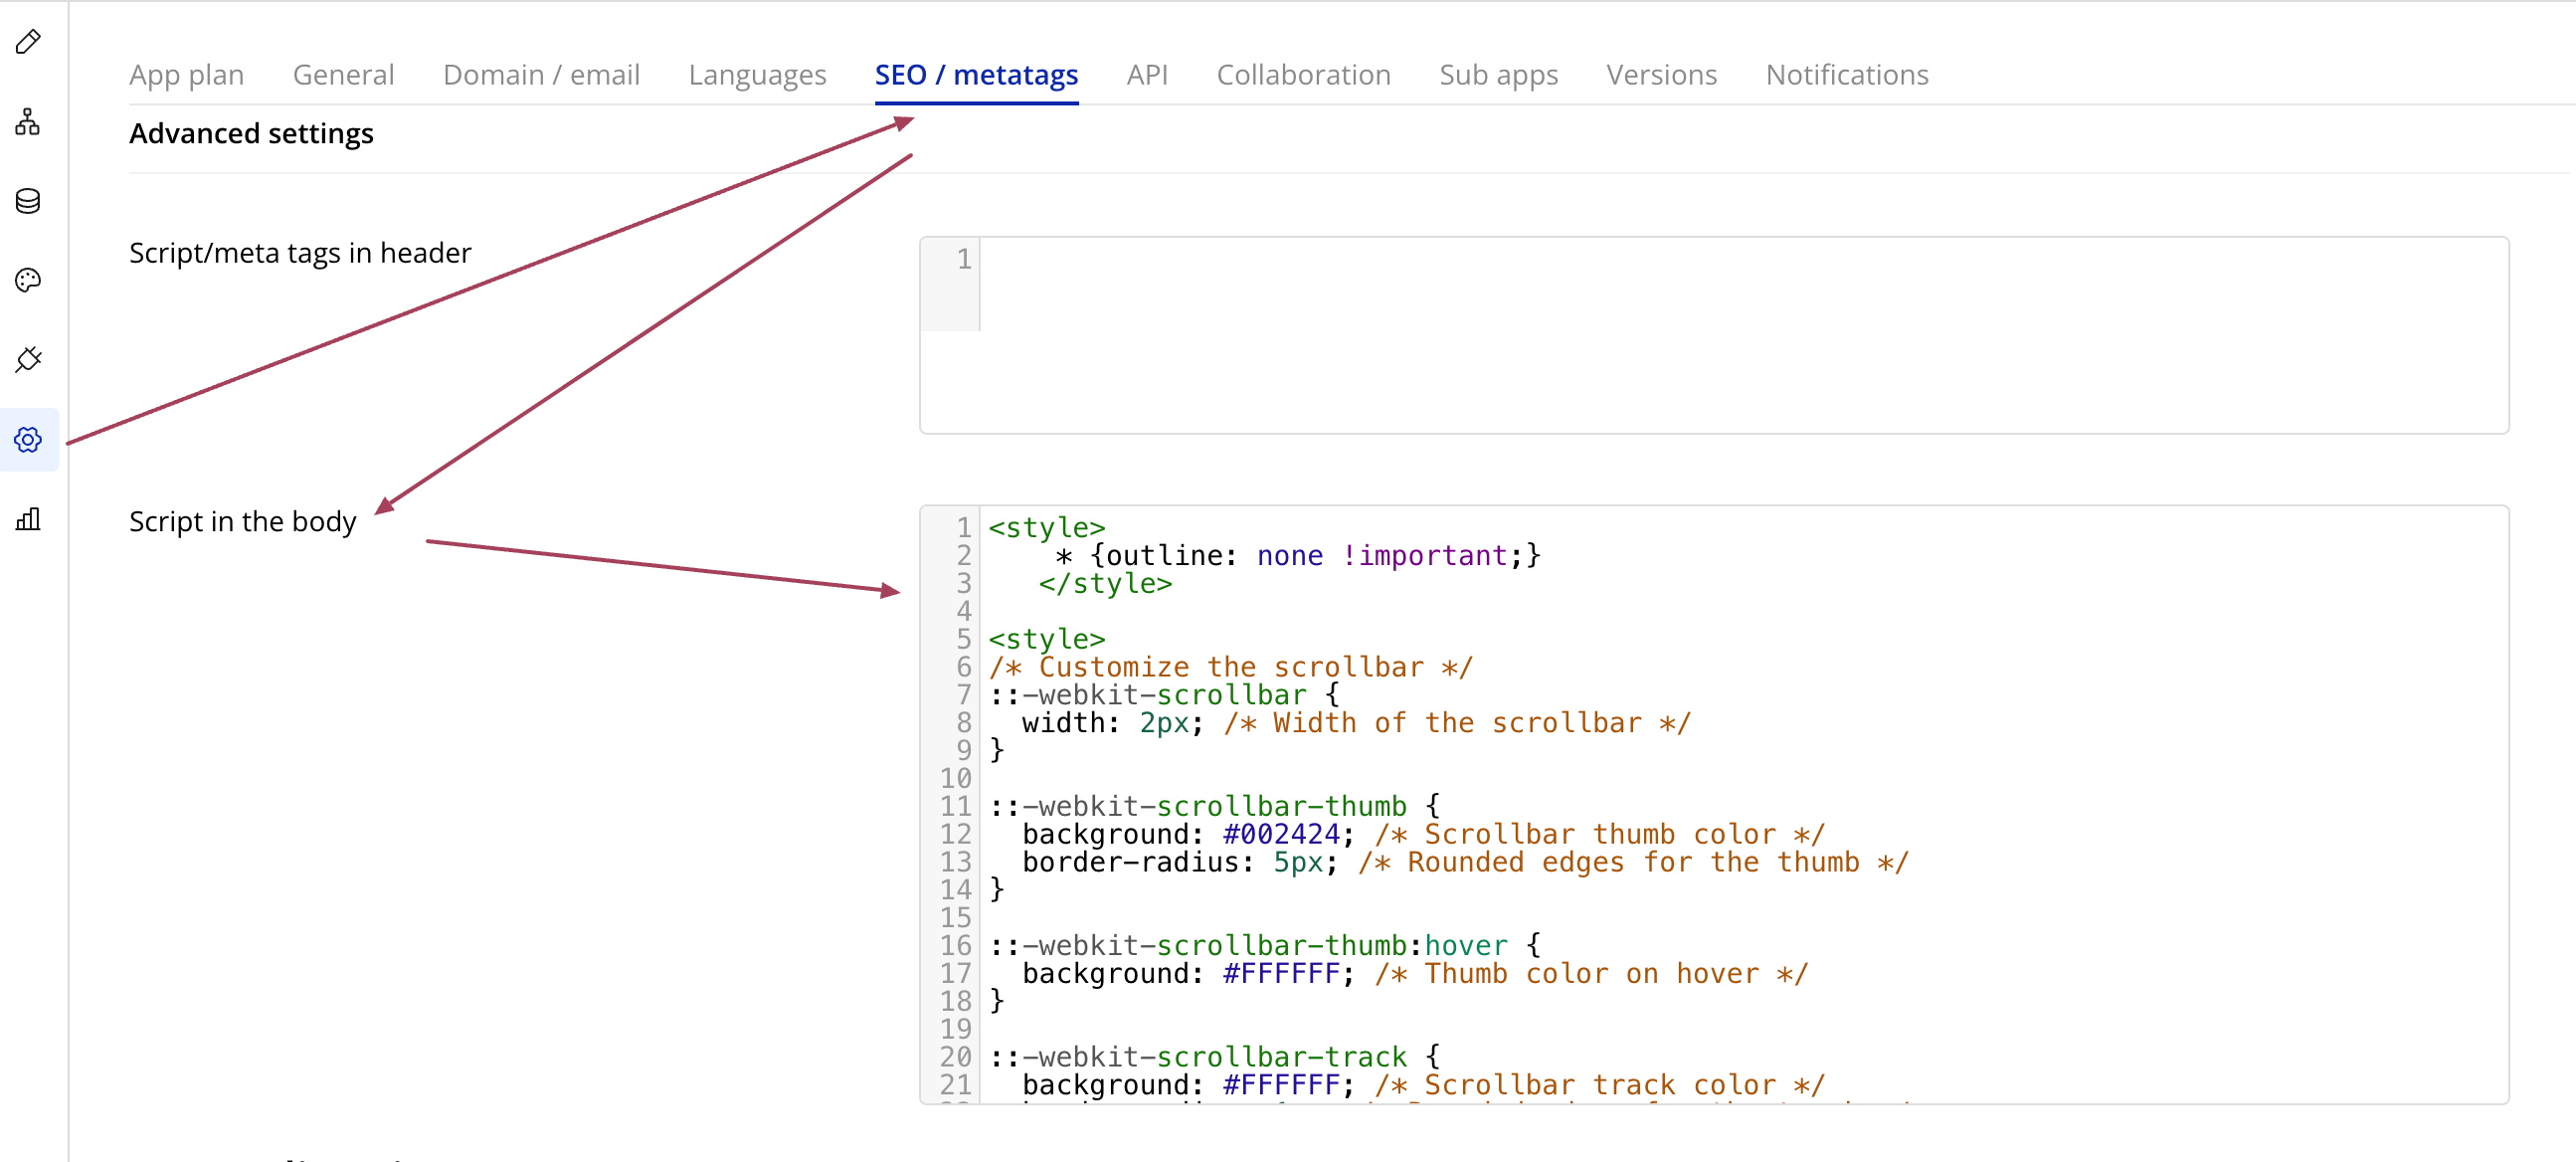Open the Logs bar chart icon
Viewport: 2576px width, 1162px height.
tap(28, 519)
